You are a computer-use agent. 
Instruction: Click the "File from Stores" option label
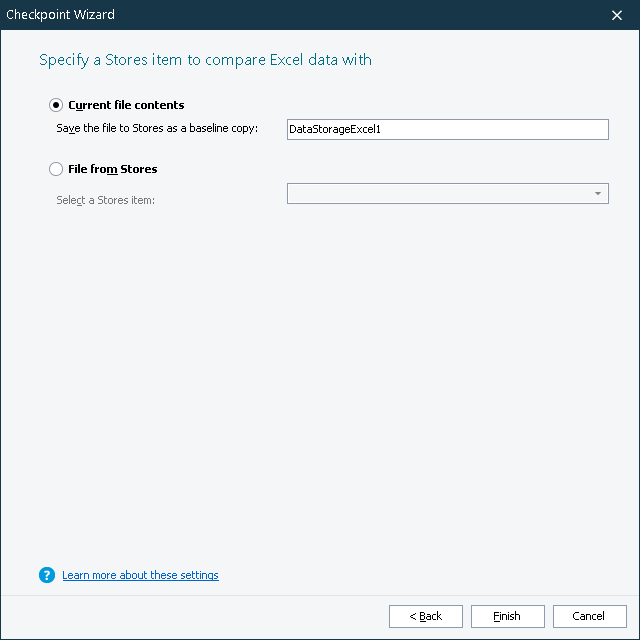112,169
